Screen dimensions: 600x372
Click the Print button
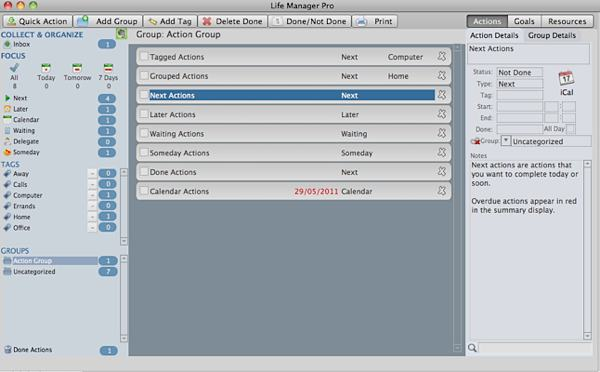pyautogui.click(x=374, y=21)
